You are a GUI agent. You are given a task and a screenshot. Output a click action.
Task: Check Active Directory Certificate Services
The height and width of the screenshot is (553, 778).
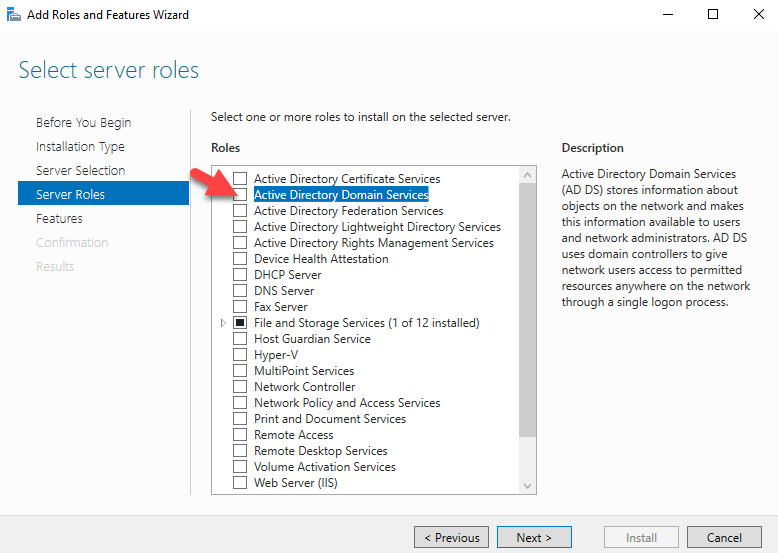(240, 179)
